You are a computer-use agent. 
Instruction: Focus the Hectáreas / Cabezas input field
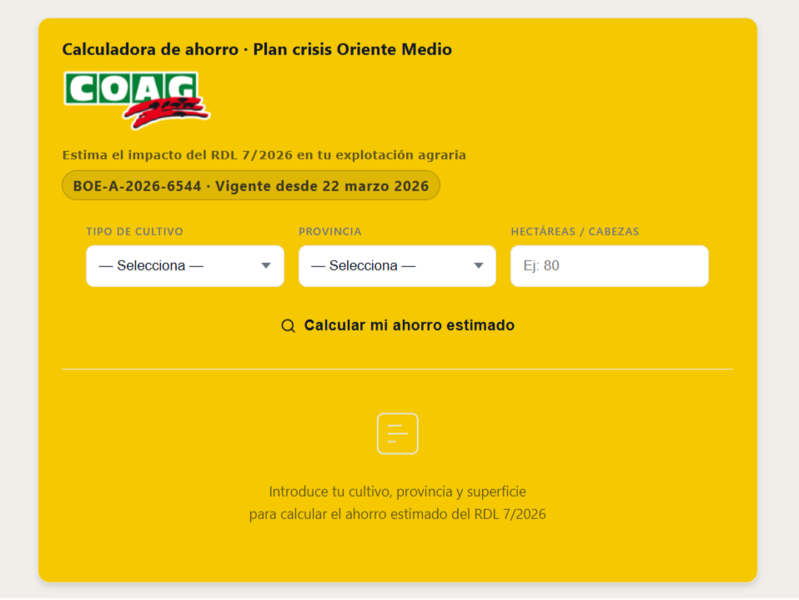point(609,266)
